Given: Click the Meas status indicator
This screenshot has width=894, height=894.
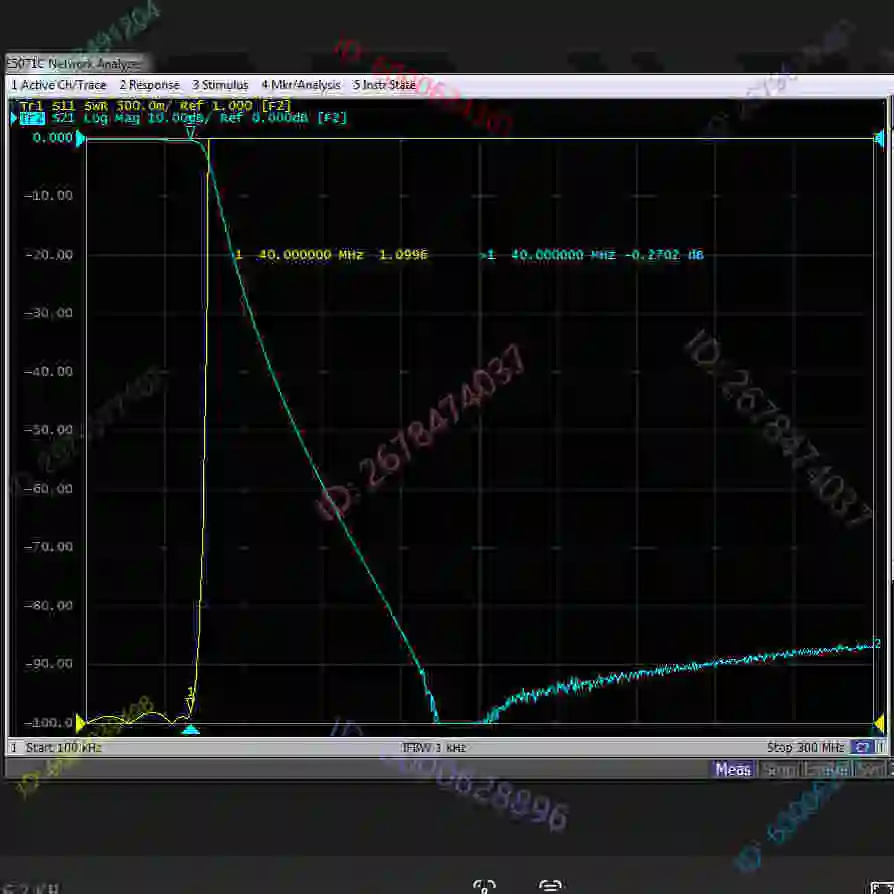Looking at the screenshot, I should pyautogui.click(x=733, y=770).
